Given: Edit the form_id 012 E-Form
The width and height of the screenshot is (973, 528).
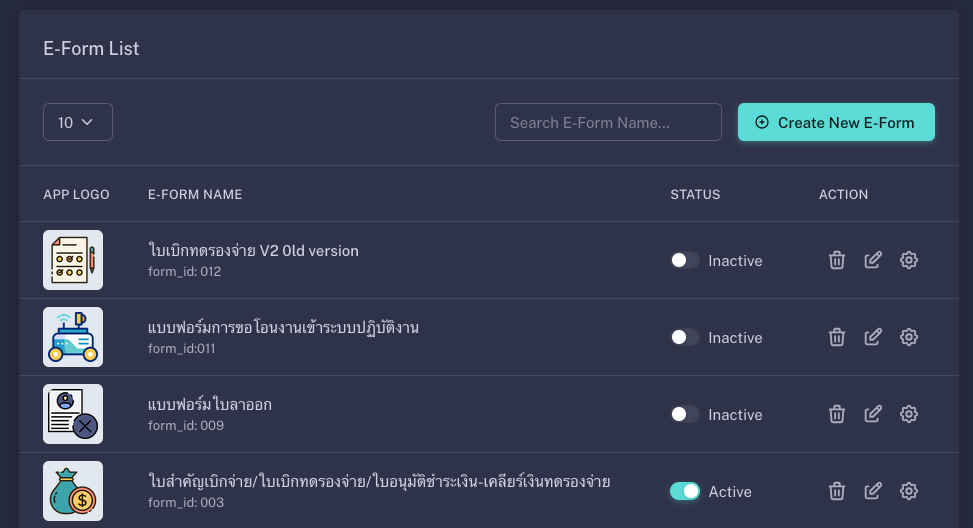Looking at the screenshot, I should coord(873,260).
